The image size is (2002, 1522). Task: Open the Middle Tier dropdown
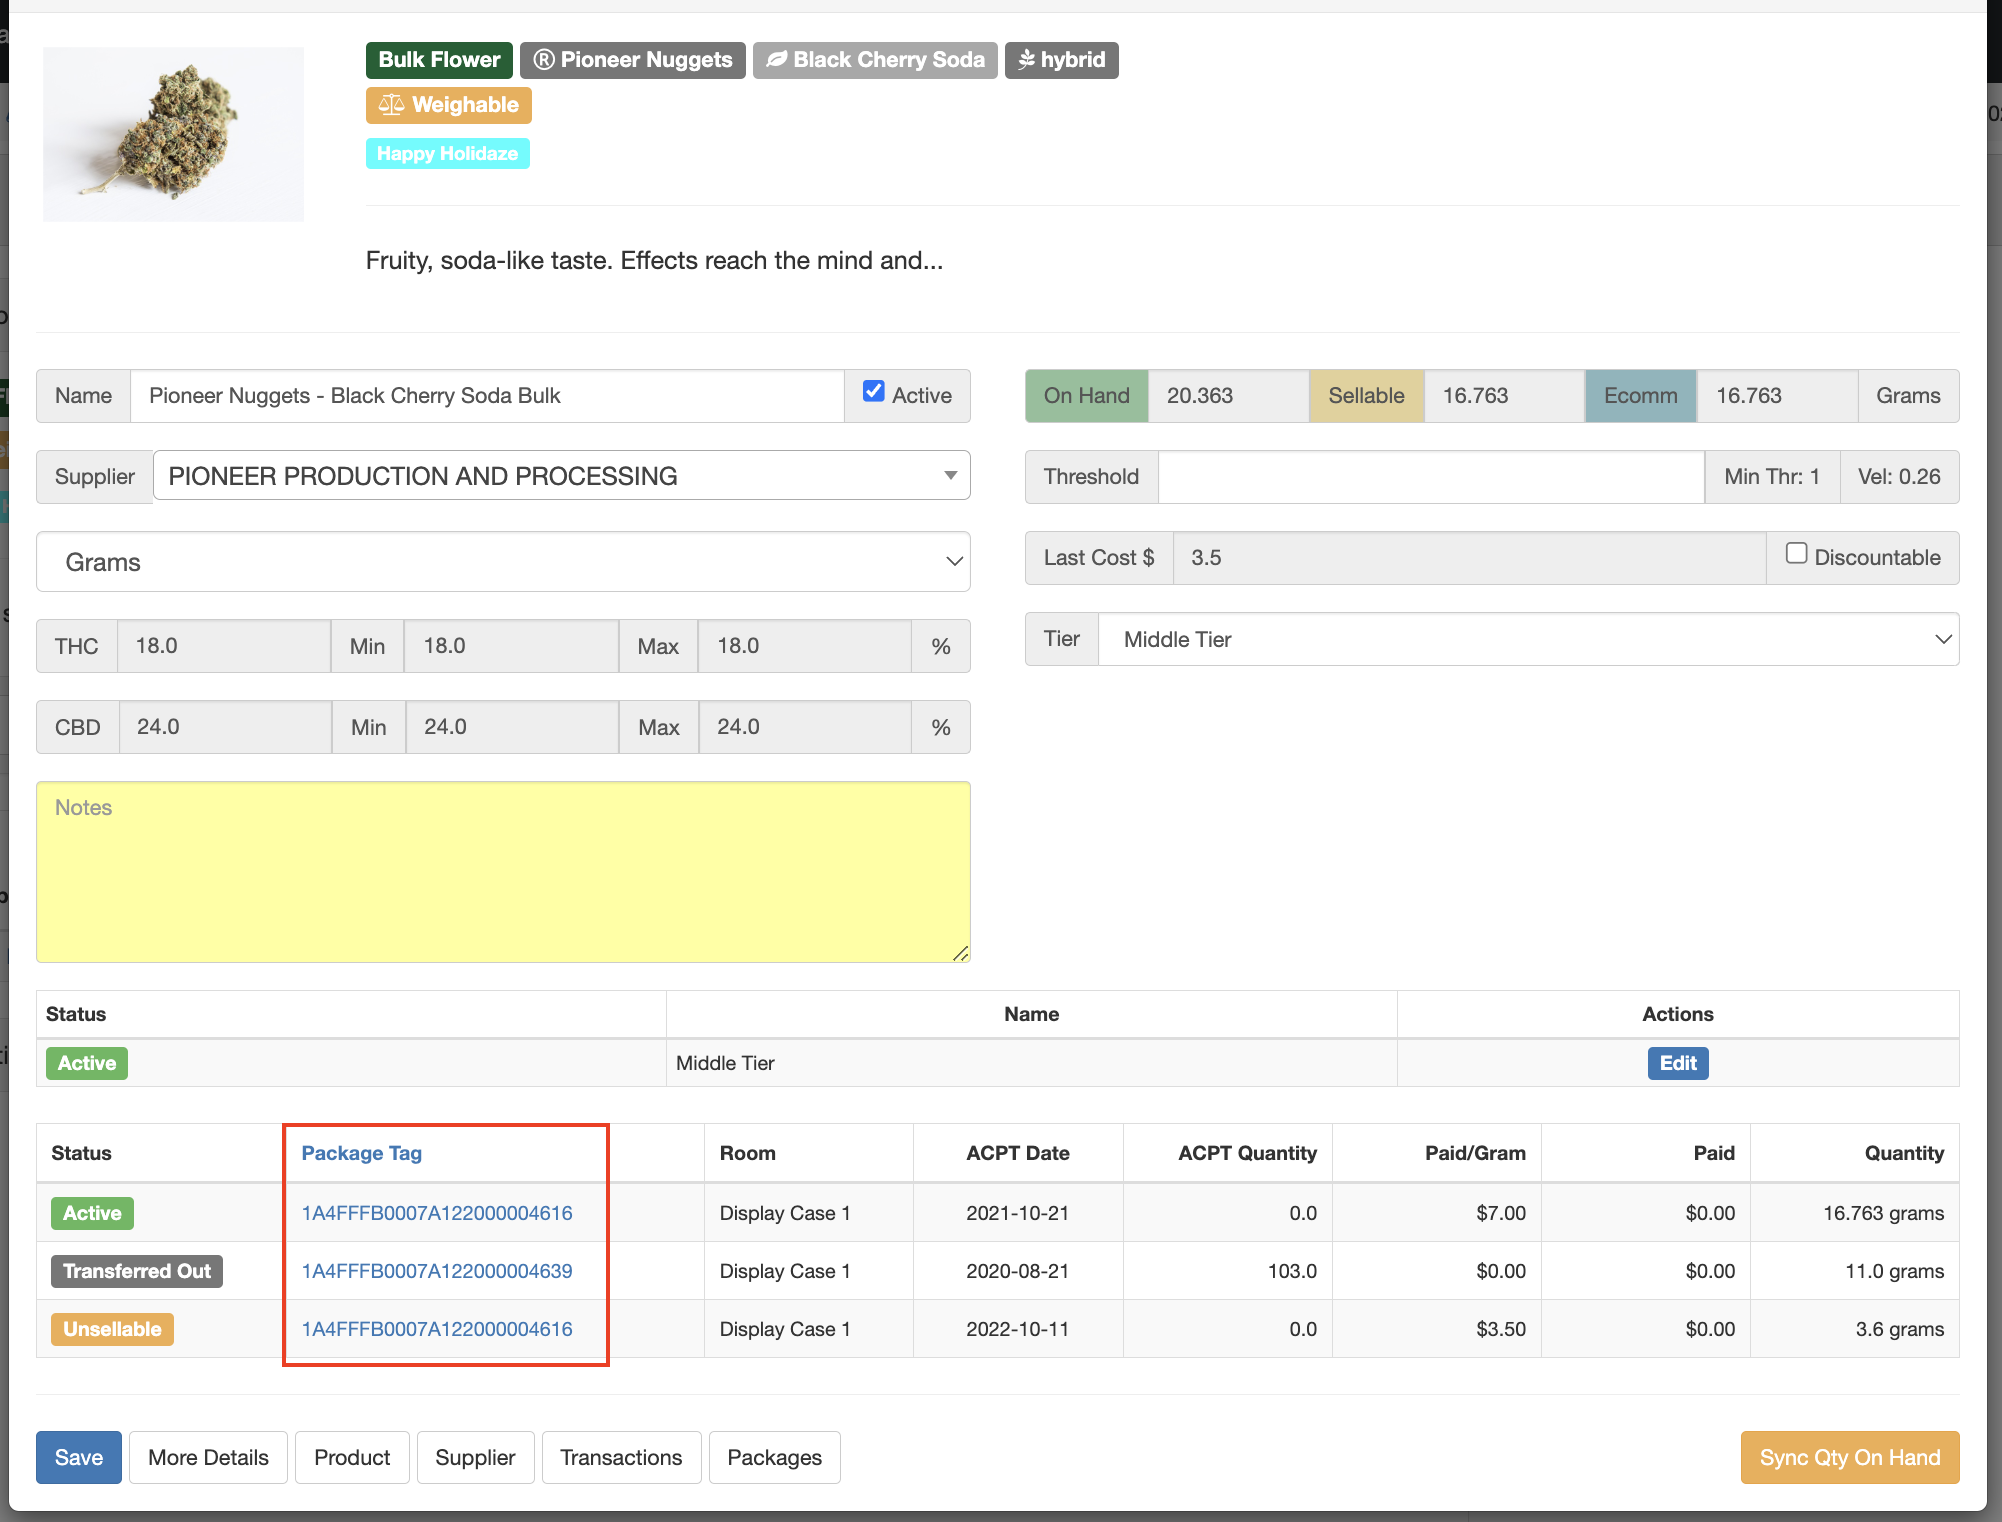[1529, 639]
